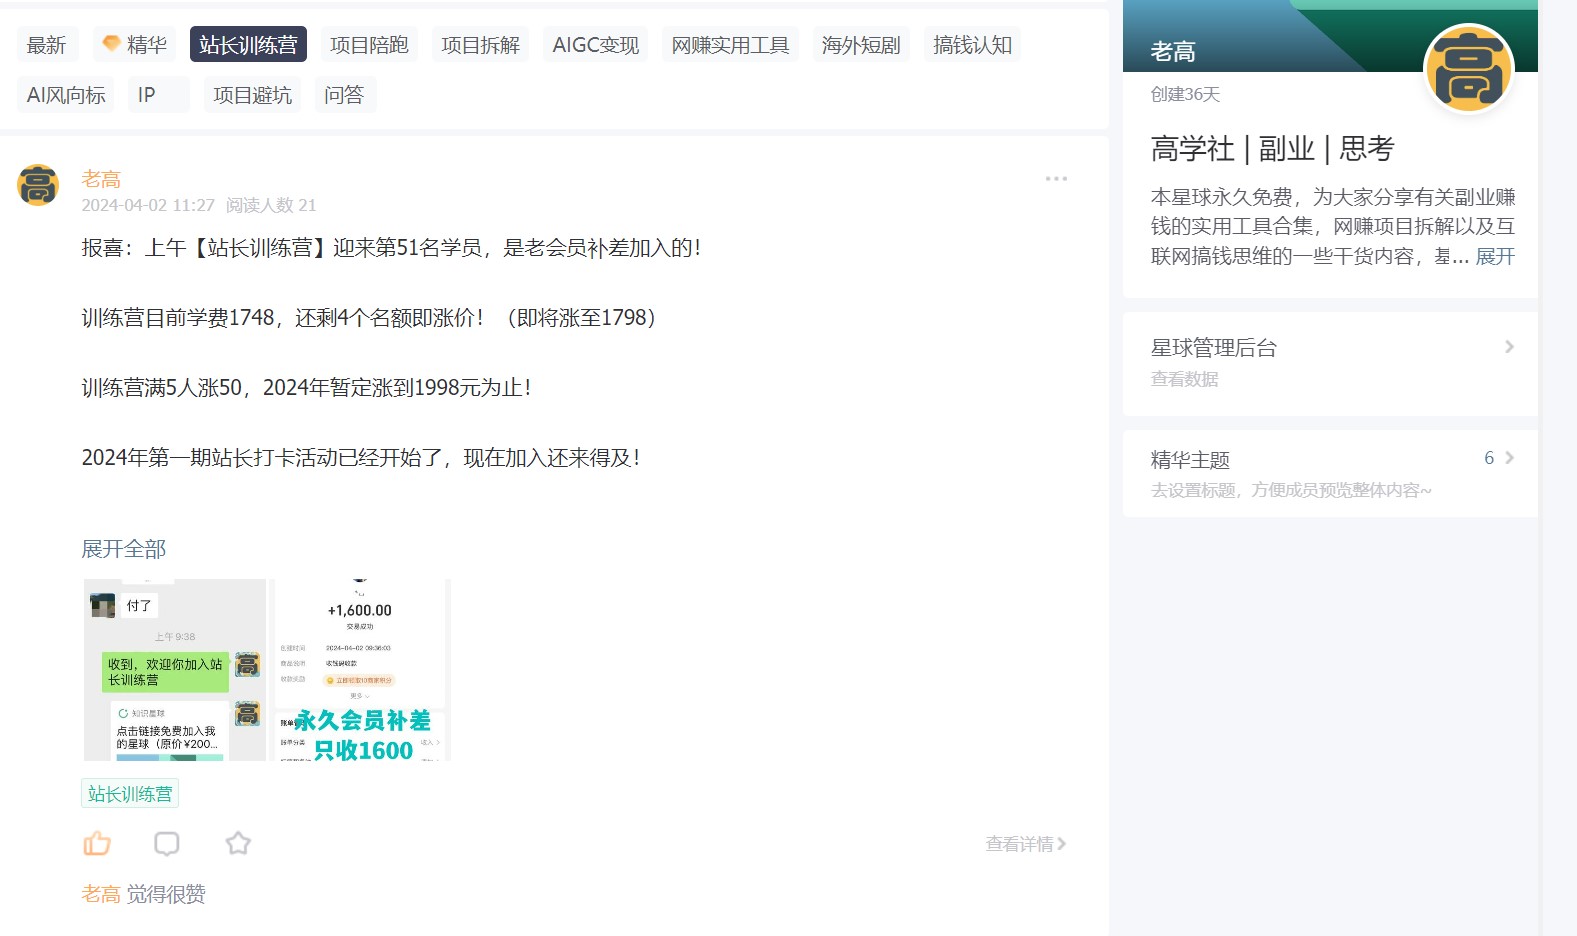Open the +1,600.00 payment screenshot thumbnail
The height and width of the screenshot is (936, 1577).
(362, 670)
